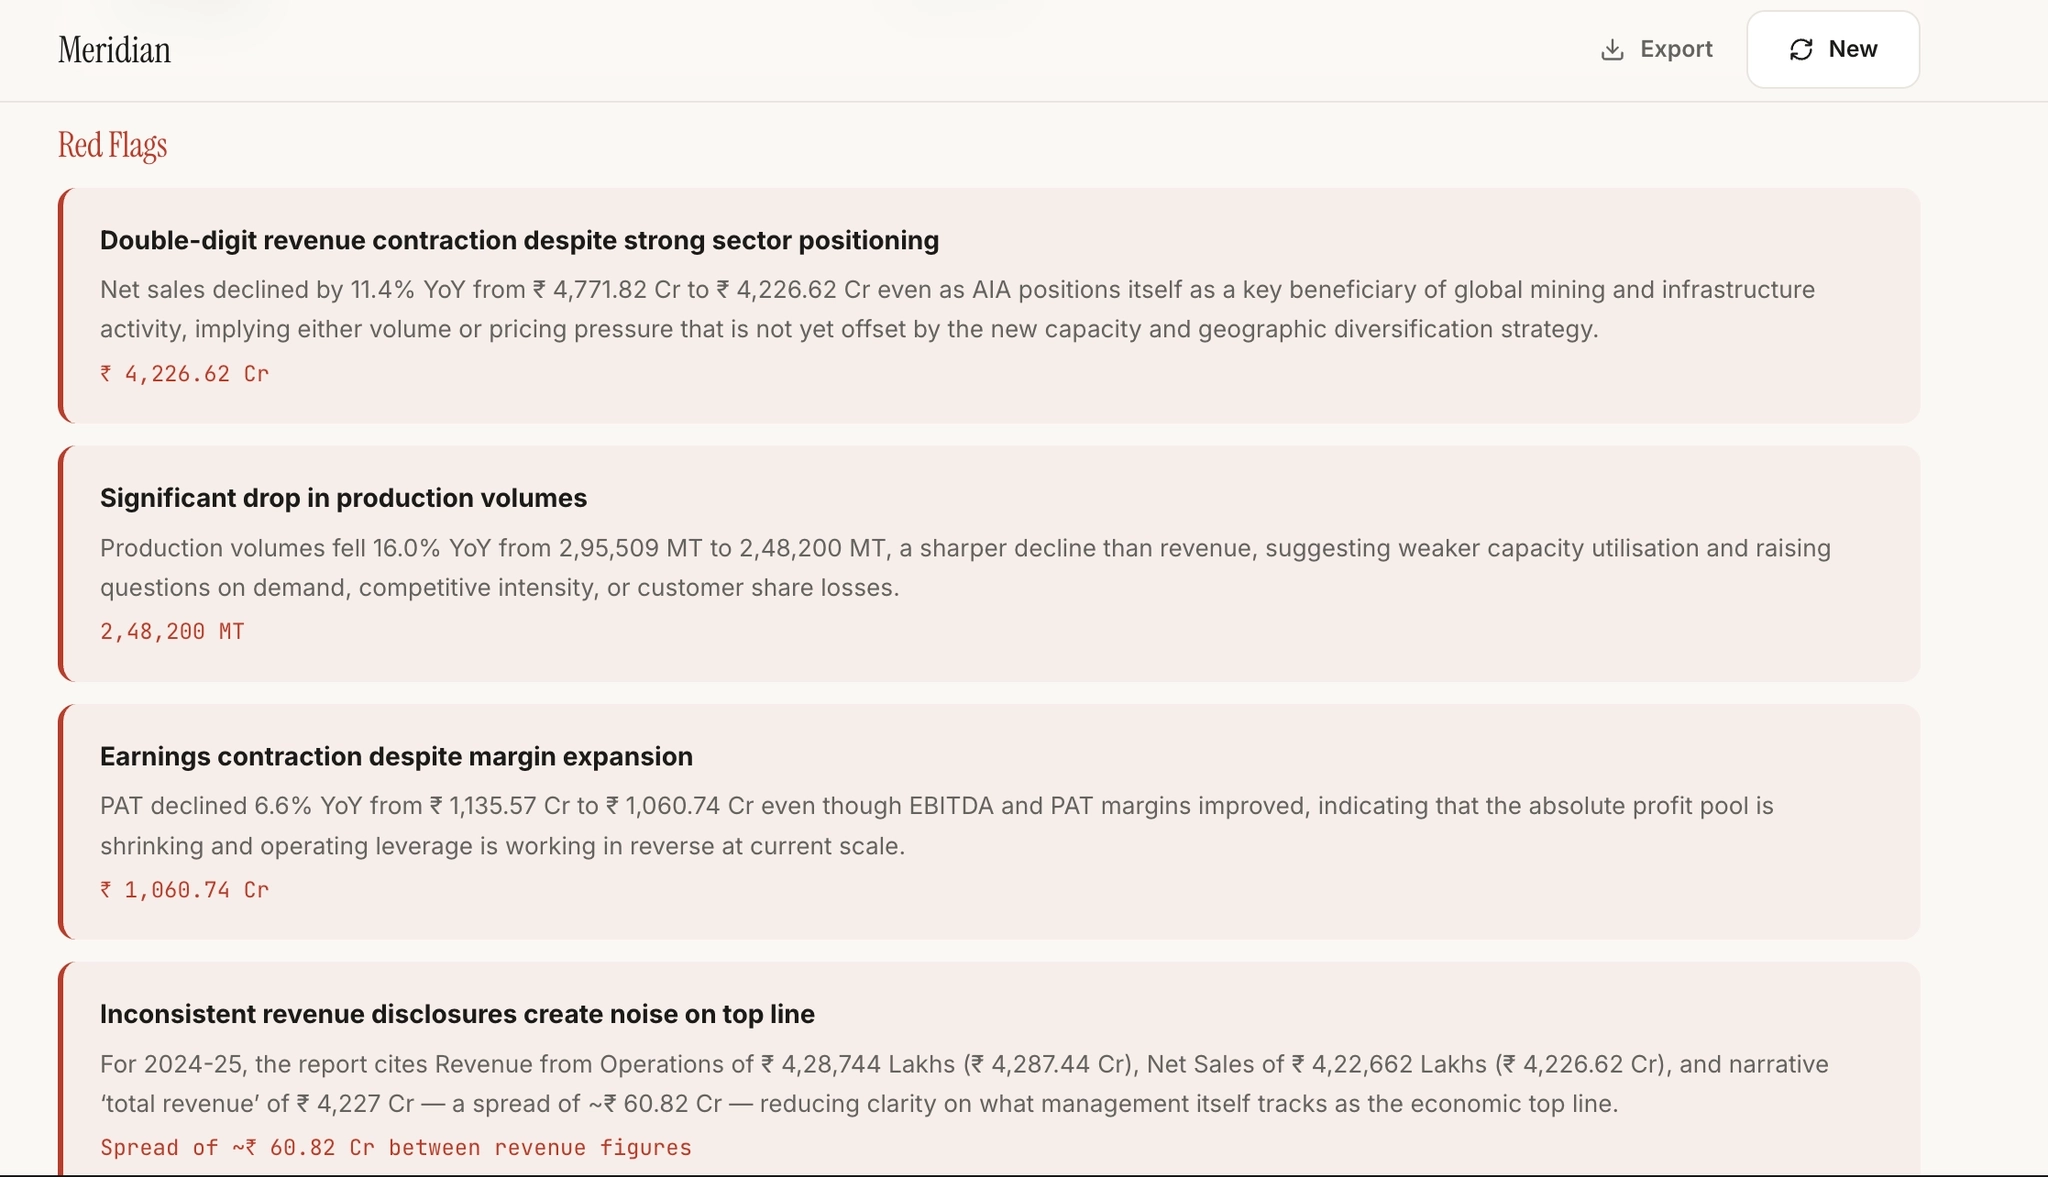Click the paragraph starting 'Net sales declined by 11.4%'
Viewport: 2048px width, 1177px height.
click(957, 309)
